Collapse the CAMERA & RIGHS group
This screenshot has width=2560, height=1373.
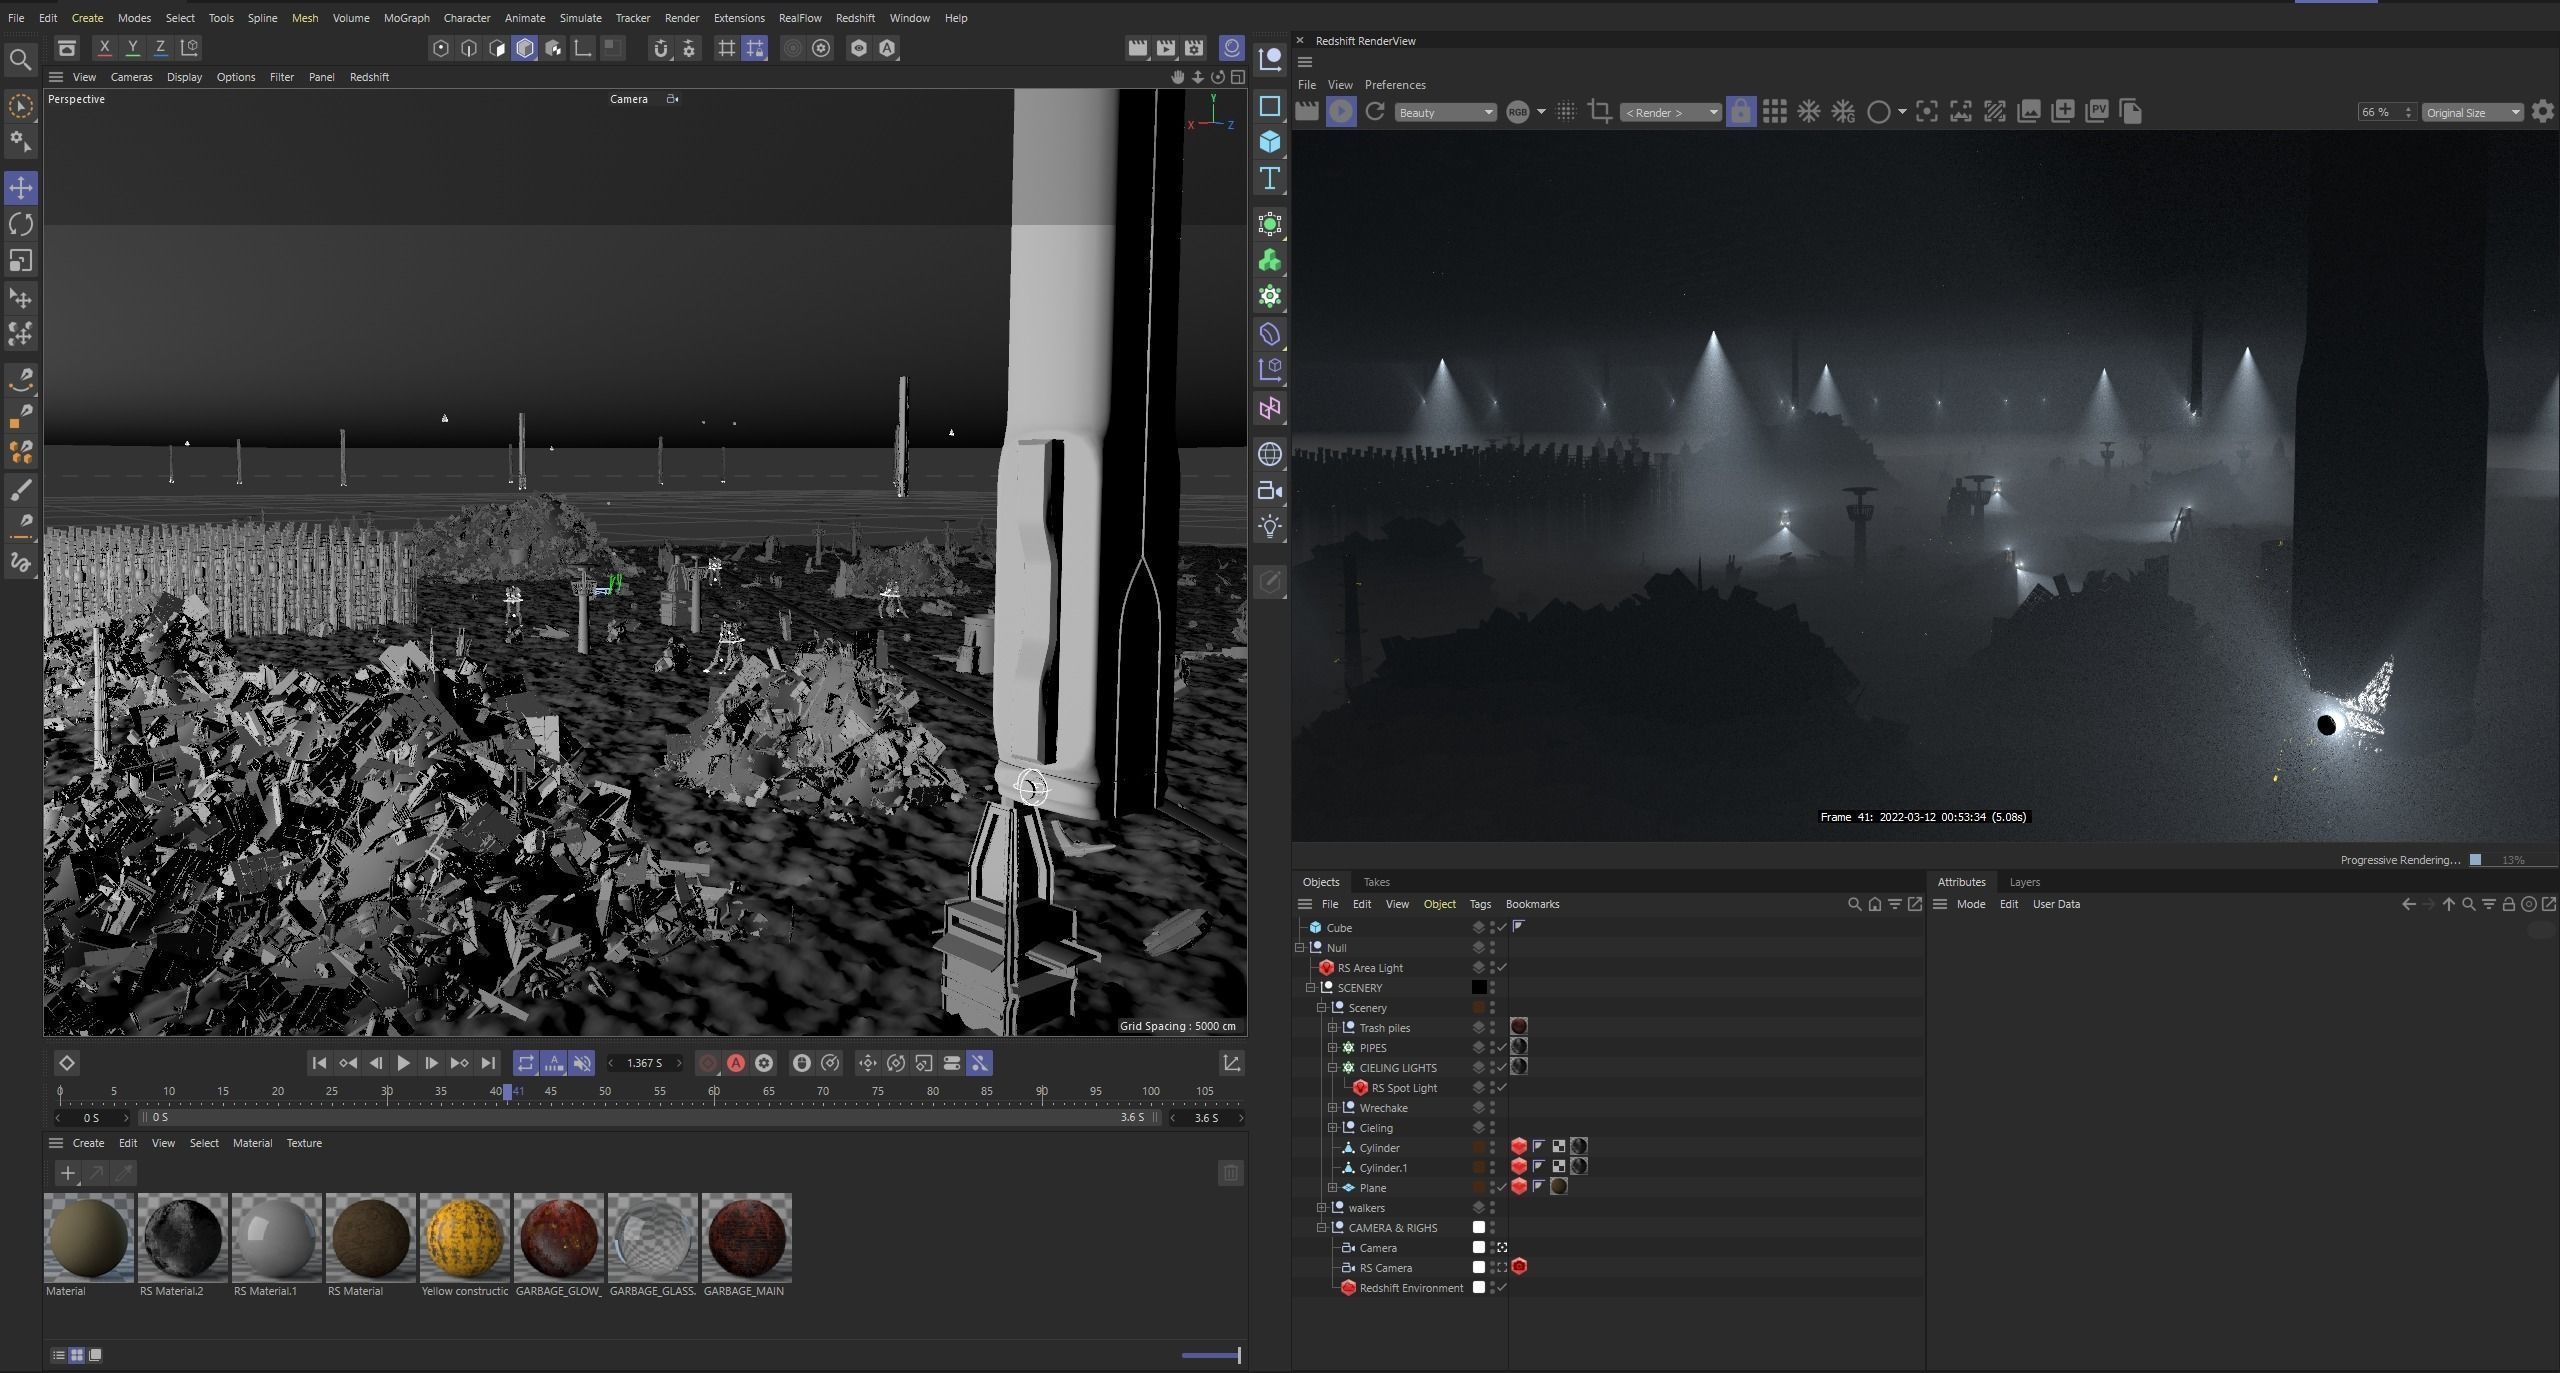point(1321,1228)
